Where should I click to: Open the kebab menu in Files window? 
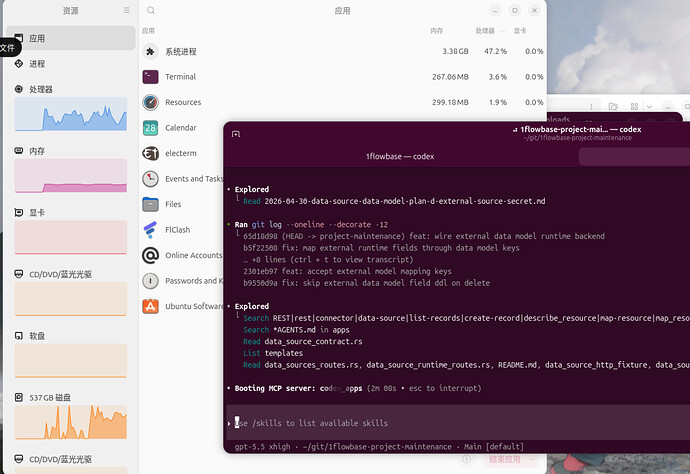point(591,107)
